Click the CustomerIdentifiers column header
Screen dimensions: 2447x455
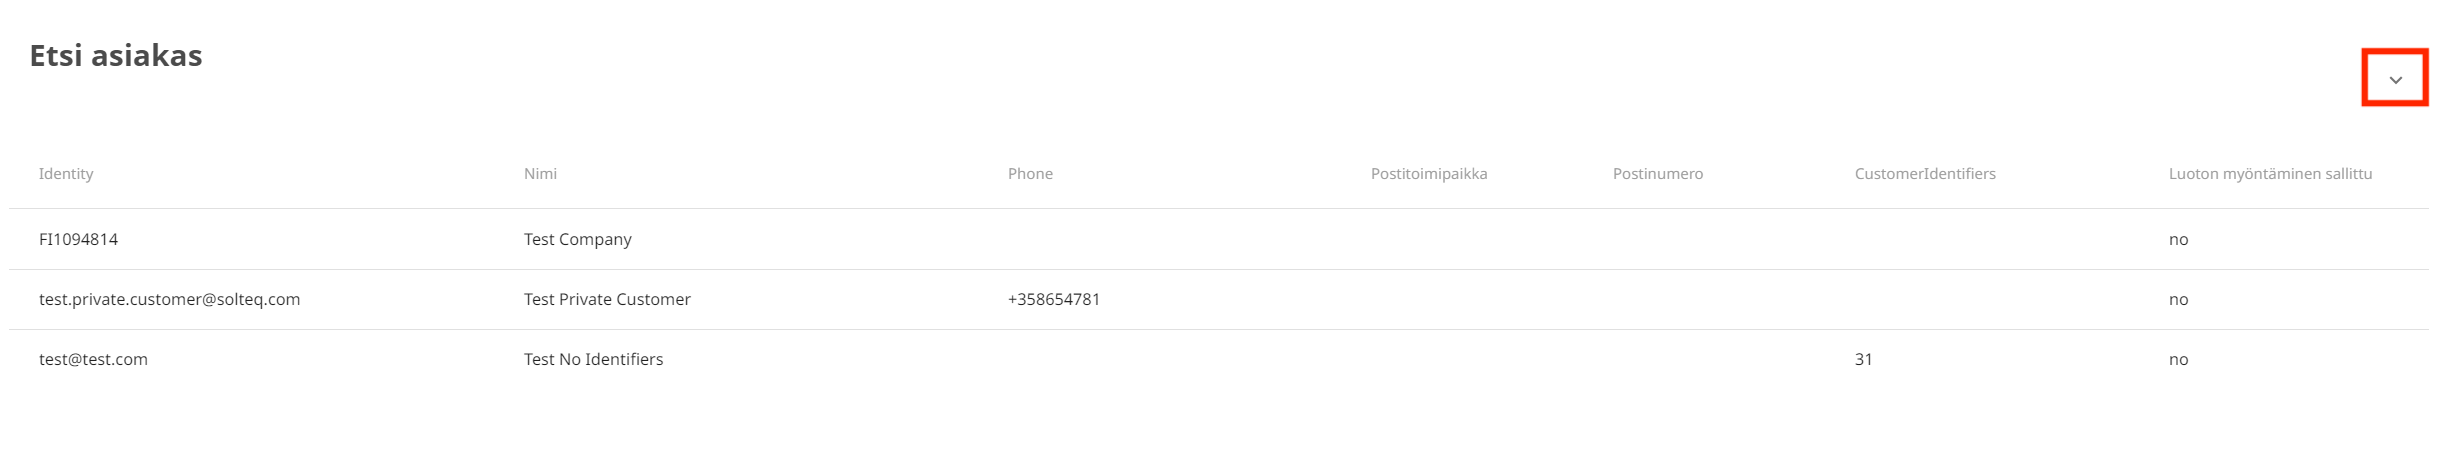point(1924,174)
